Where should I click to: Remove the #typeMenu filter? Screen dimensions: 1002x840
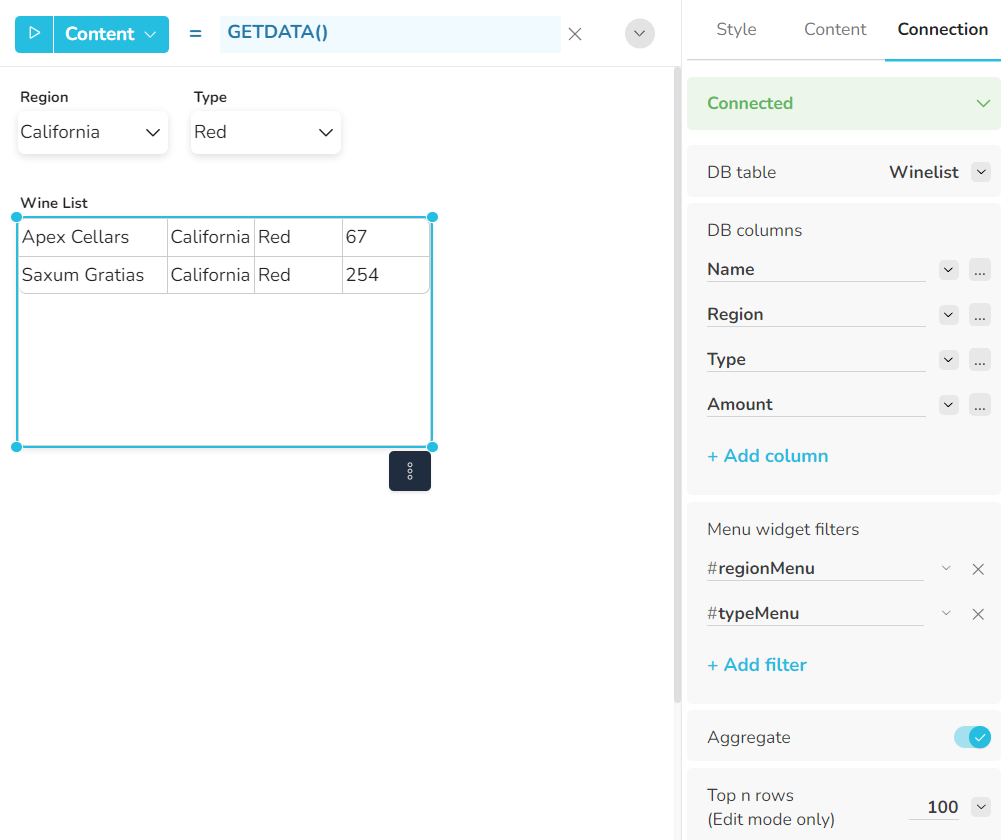pyautogui.click(x=978, y=614)
